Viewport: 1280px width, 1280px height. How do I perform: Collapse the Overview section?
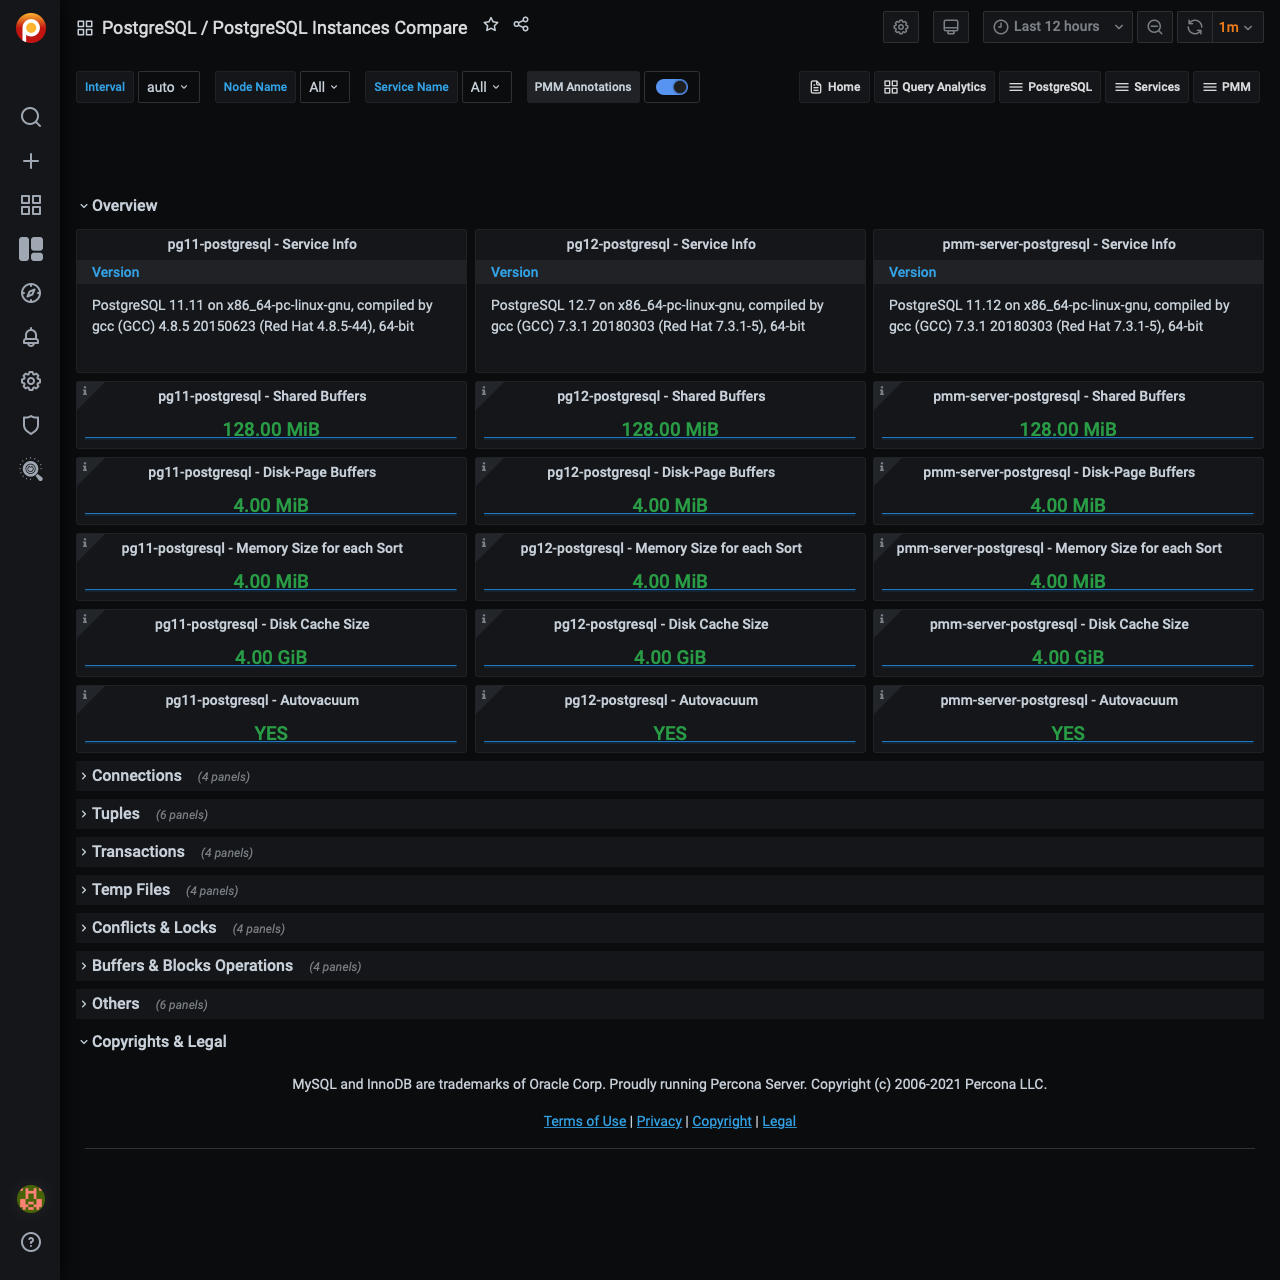pyautogui.click(x=124, y=206)
